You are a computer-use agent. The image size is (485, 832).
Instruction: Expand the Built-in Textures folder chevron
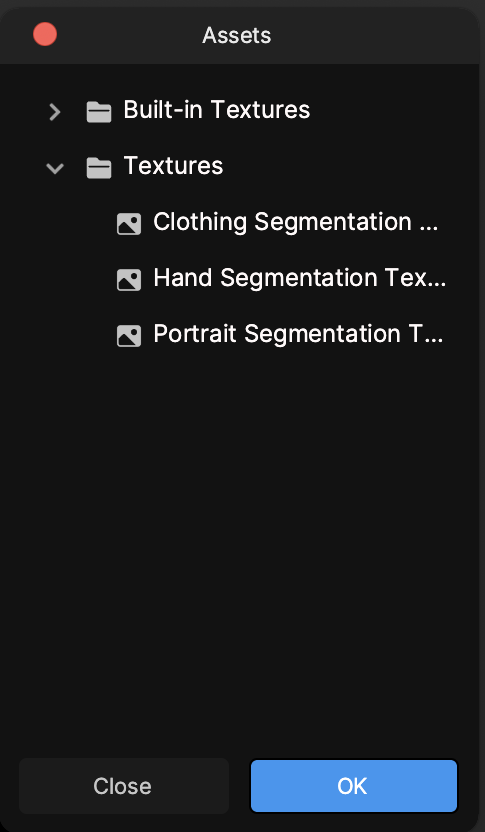[54, 112]
